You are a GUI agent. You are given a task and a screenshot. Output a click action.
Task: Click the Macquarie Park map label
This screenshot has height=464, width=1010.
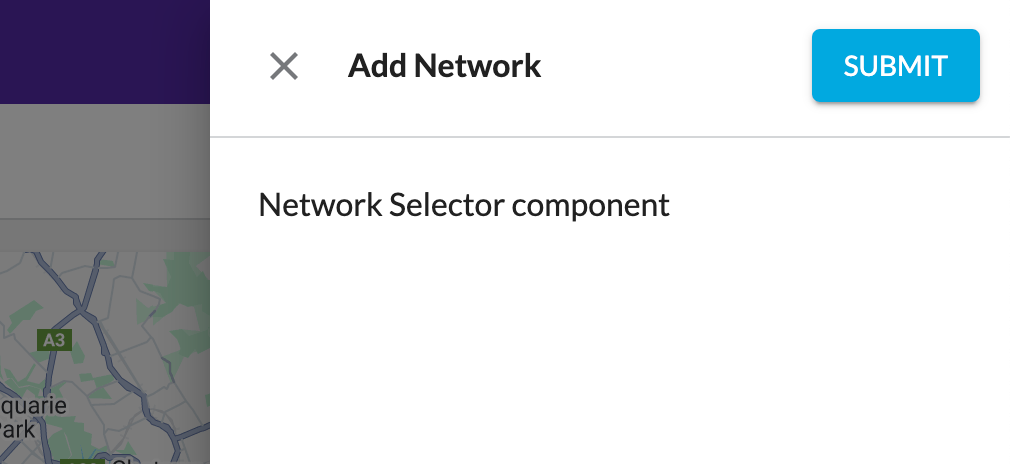pyautogui.click(x=30, y=418)
